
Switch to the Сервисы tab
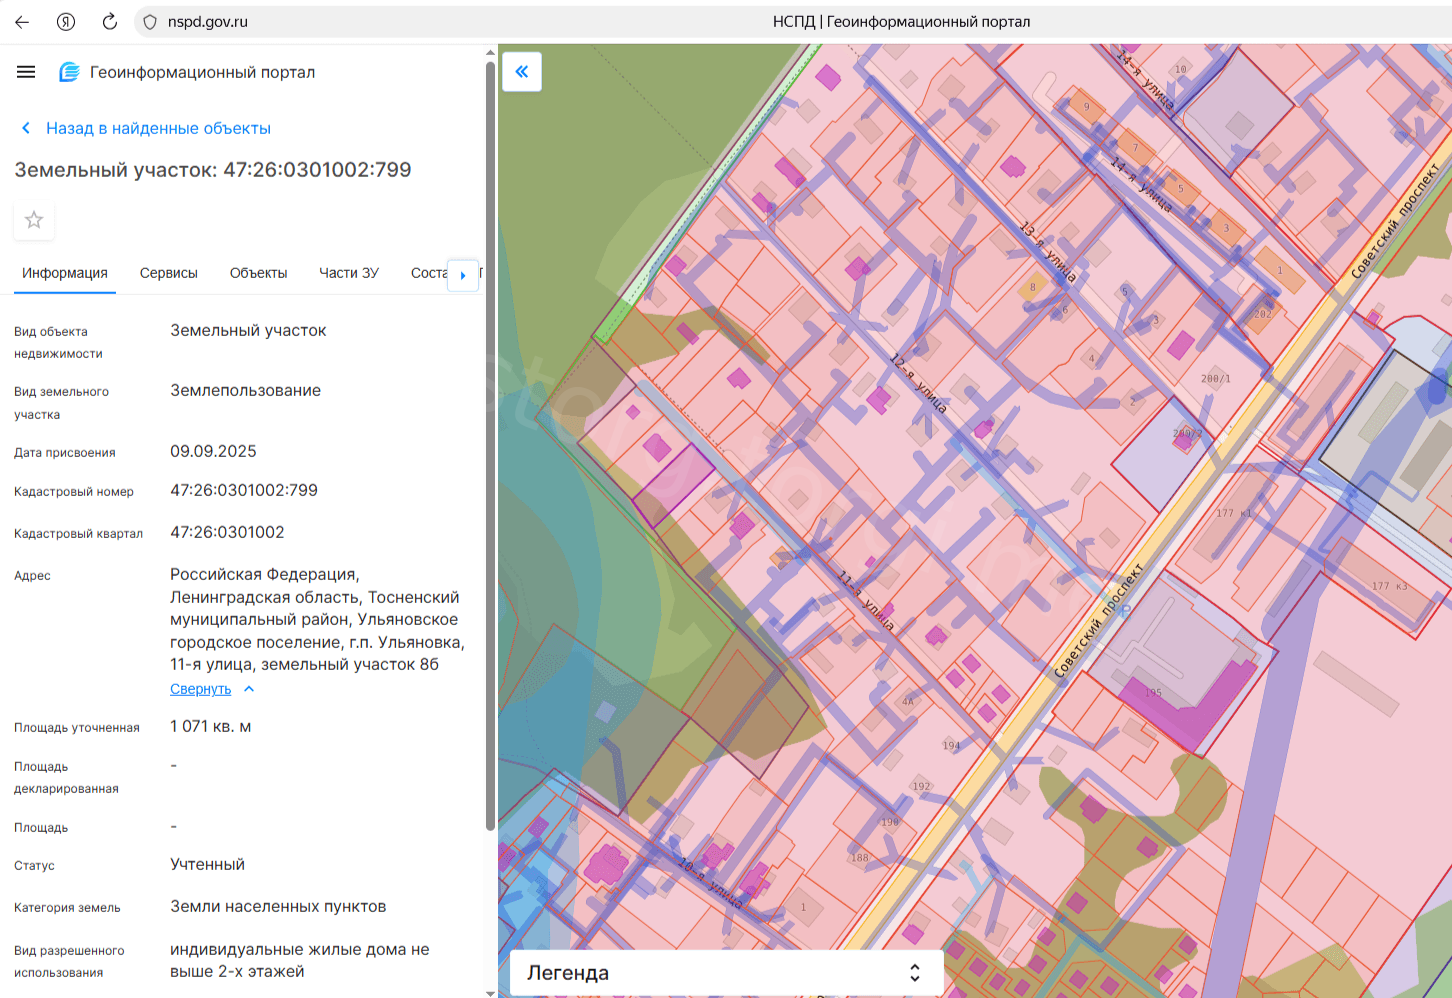[168, 273]
